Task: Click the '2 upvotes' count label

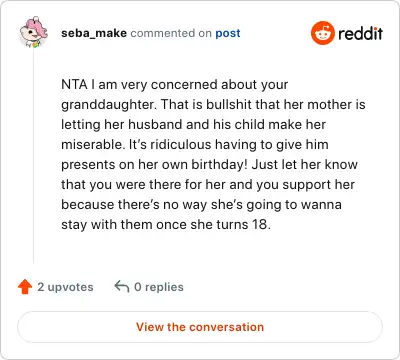Action: click(65, 287)
